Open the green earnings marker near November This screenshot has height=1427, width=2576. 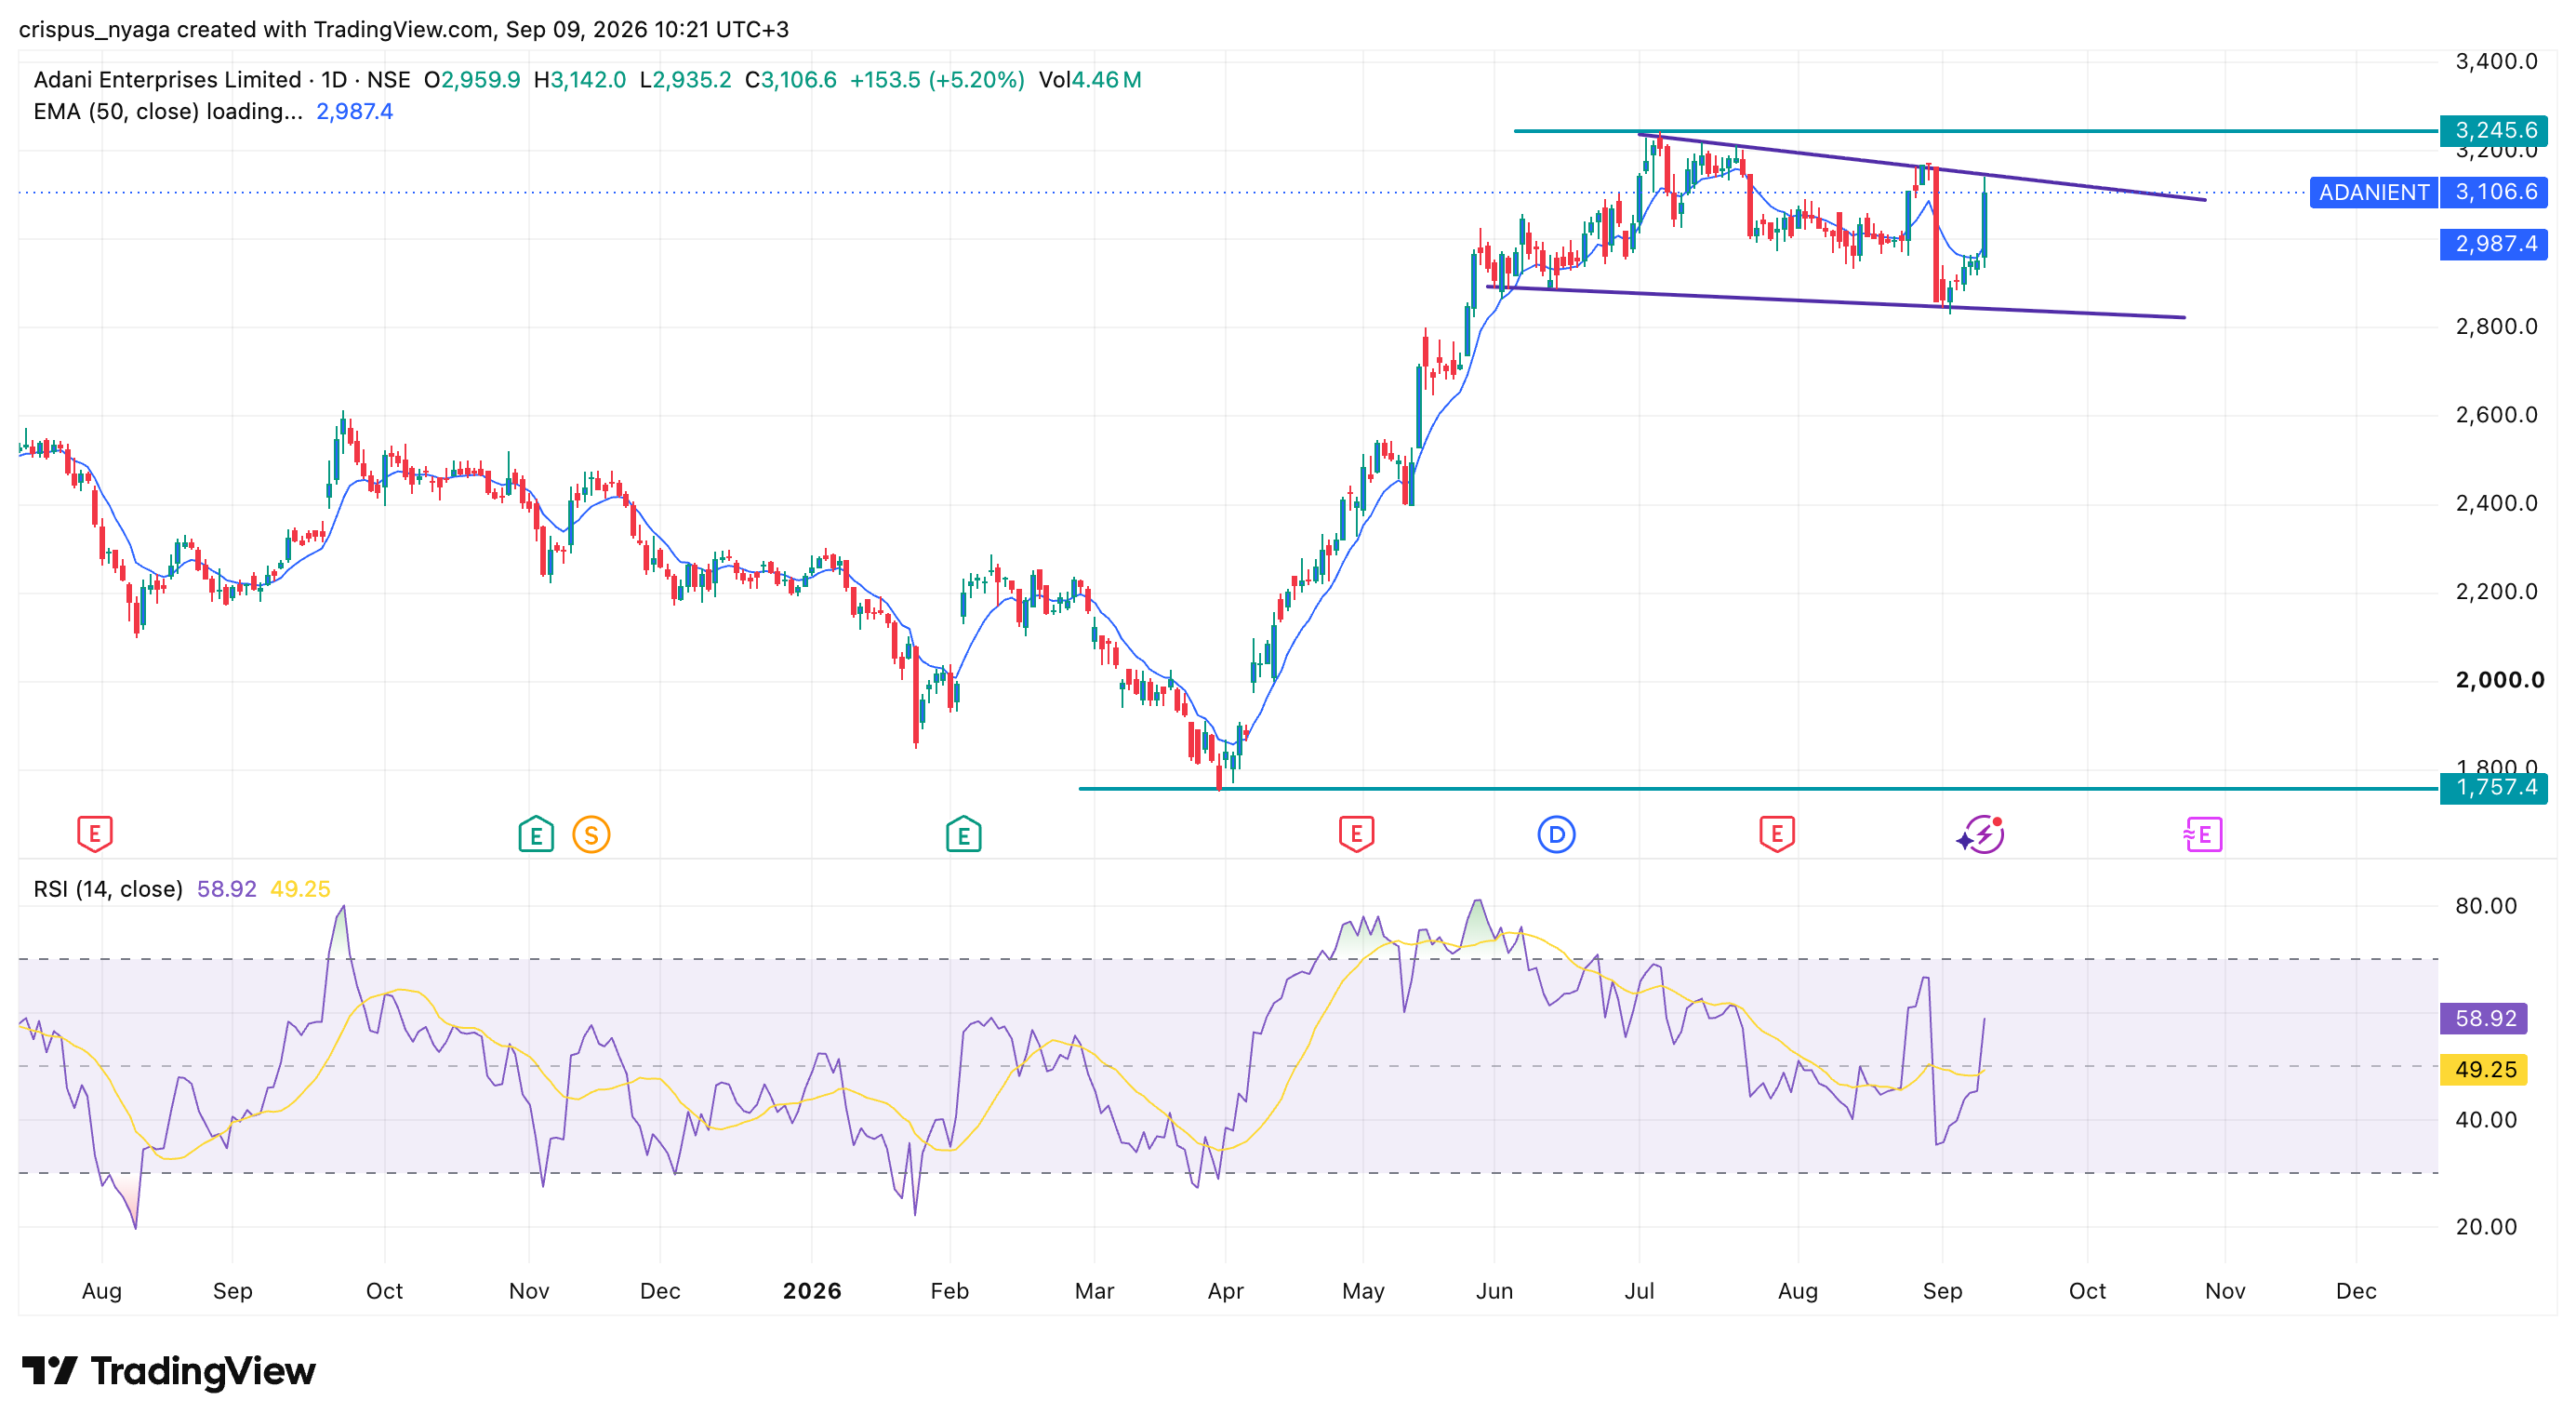536,834
